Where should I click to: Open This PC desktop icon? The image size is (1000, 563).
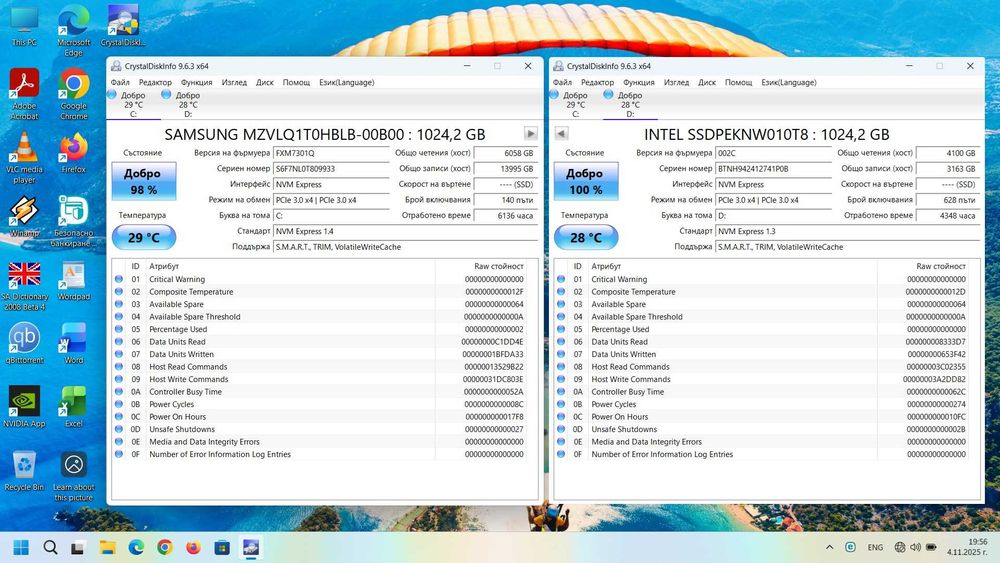24,26
